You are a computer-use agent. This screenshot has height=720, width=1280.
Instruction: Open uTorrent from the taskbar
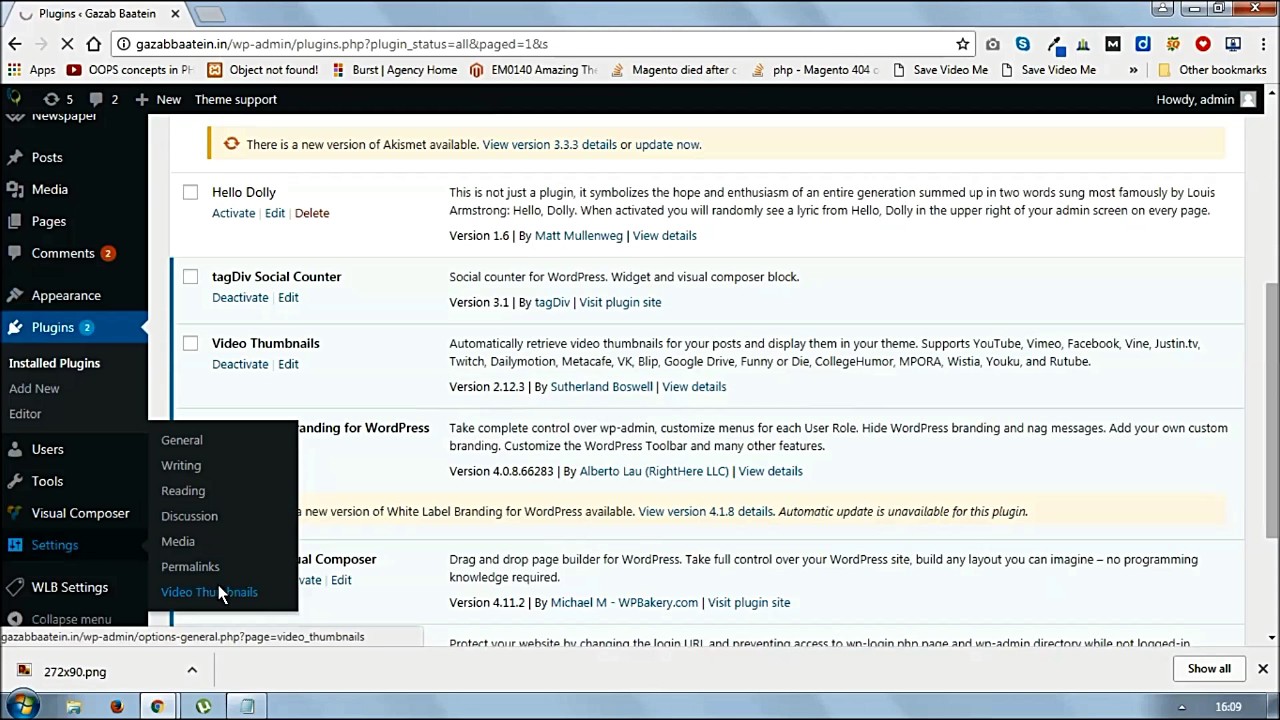[204, 706]
